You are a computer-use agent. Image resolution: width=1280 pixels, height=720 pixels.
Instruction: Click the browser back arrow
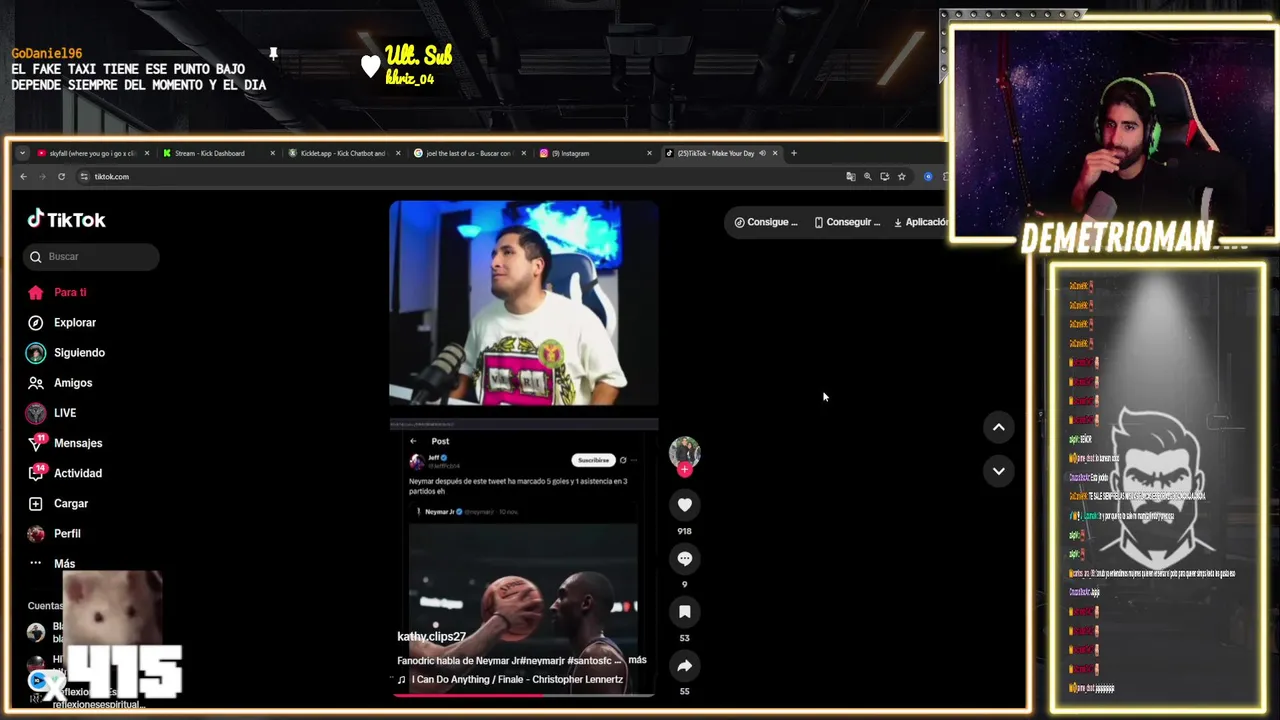pos(24,176)
